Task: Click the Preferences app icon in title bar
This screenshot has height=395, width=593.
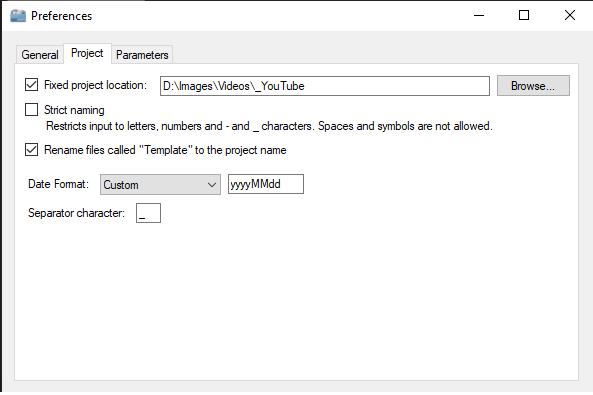Action: 18,16
